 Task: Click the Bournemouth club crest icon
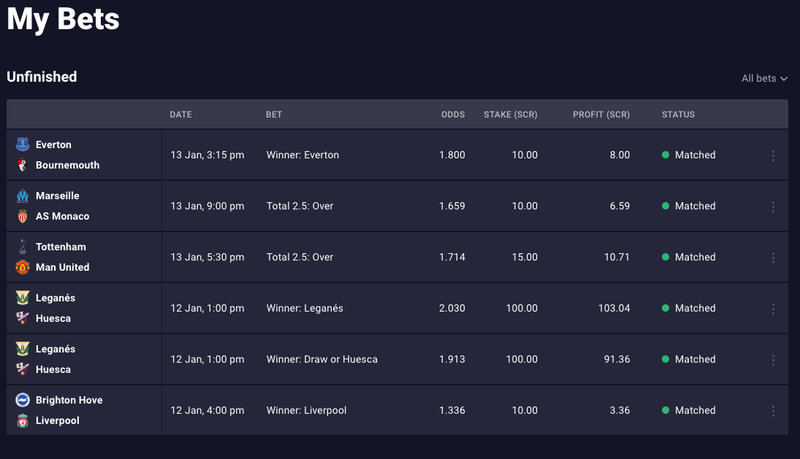coord(22,165)
